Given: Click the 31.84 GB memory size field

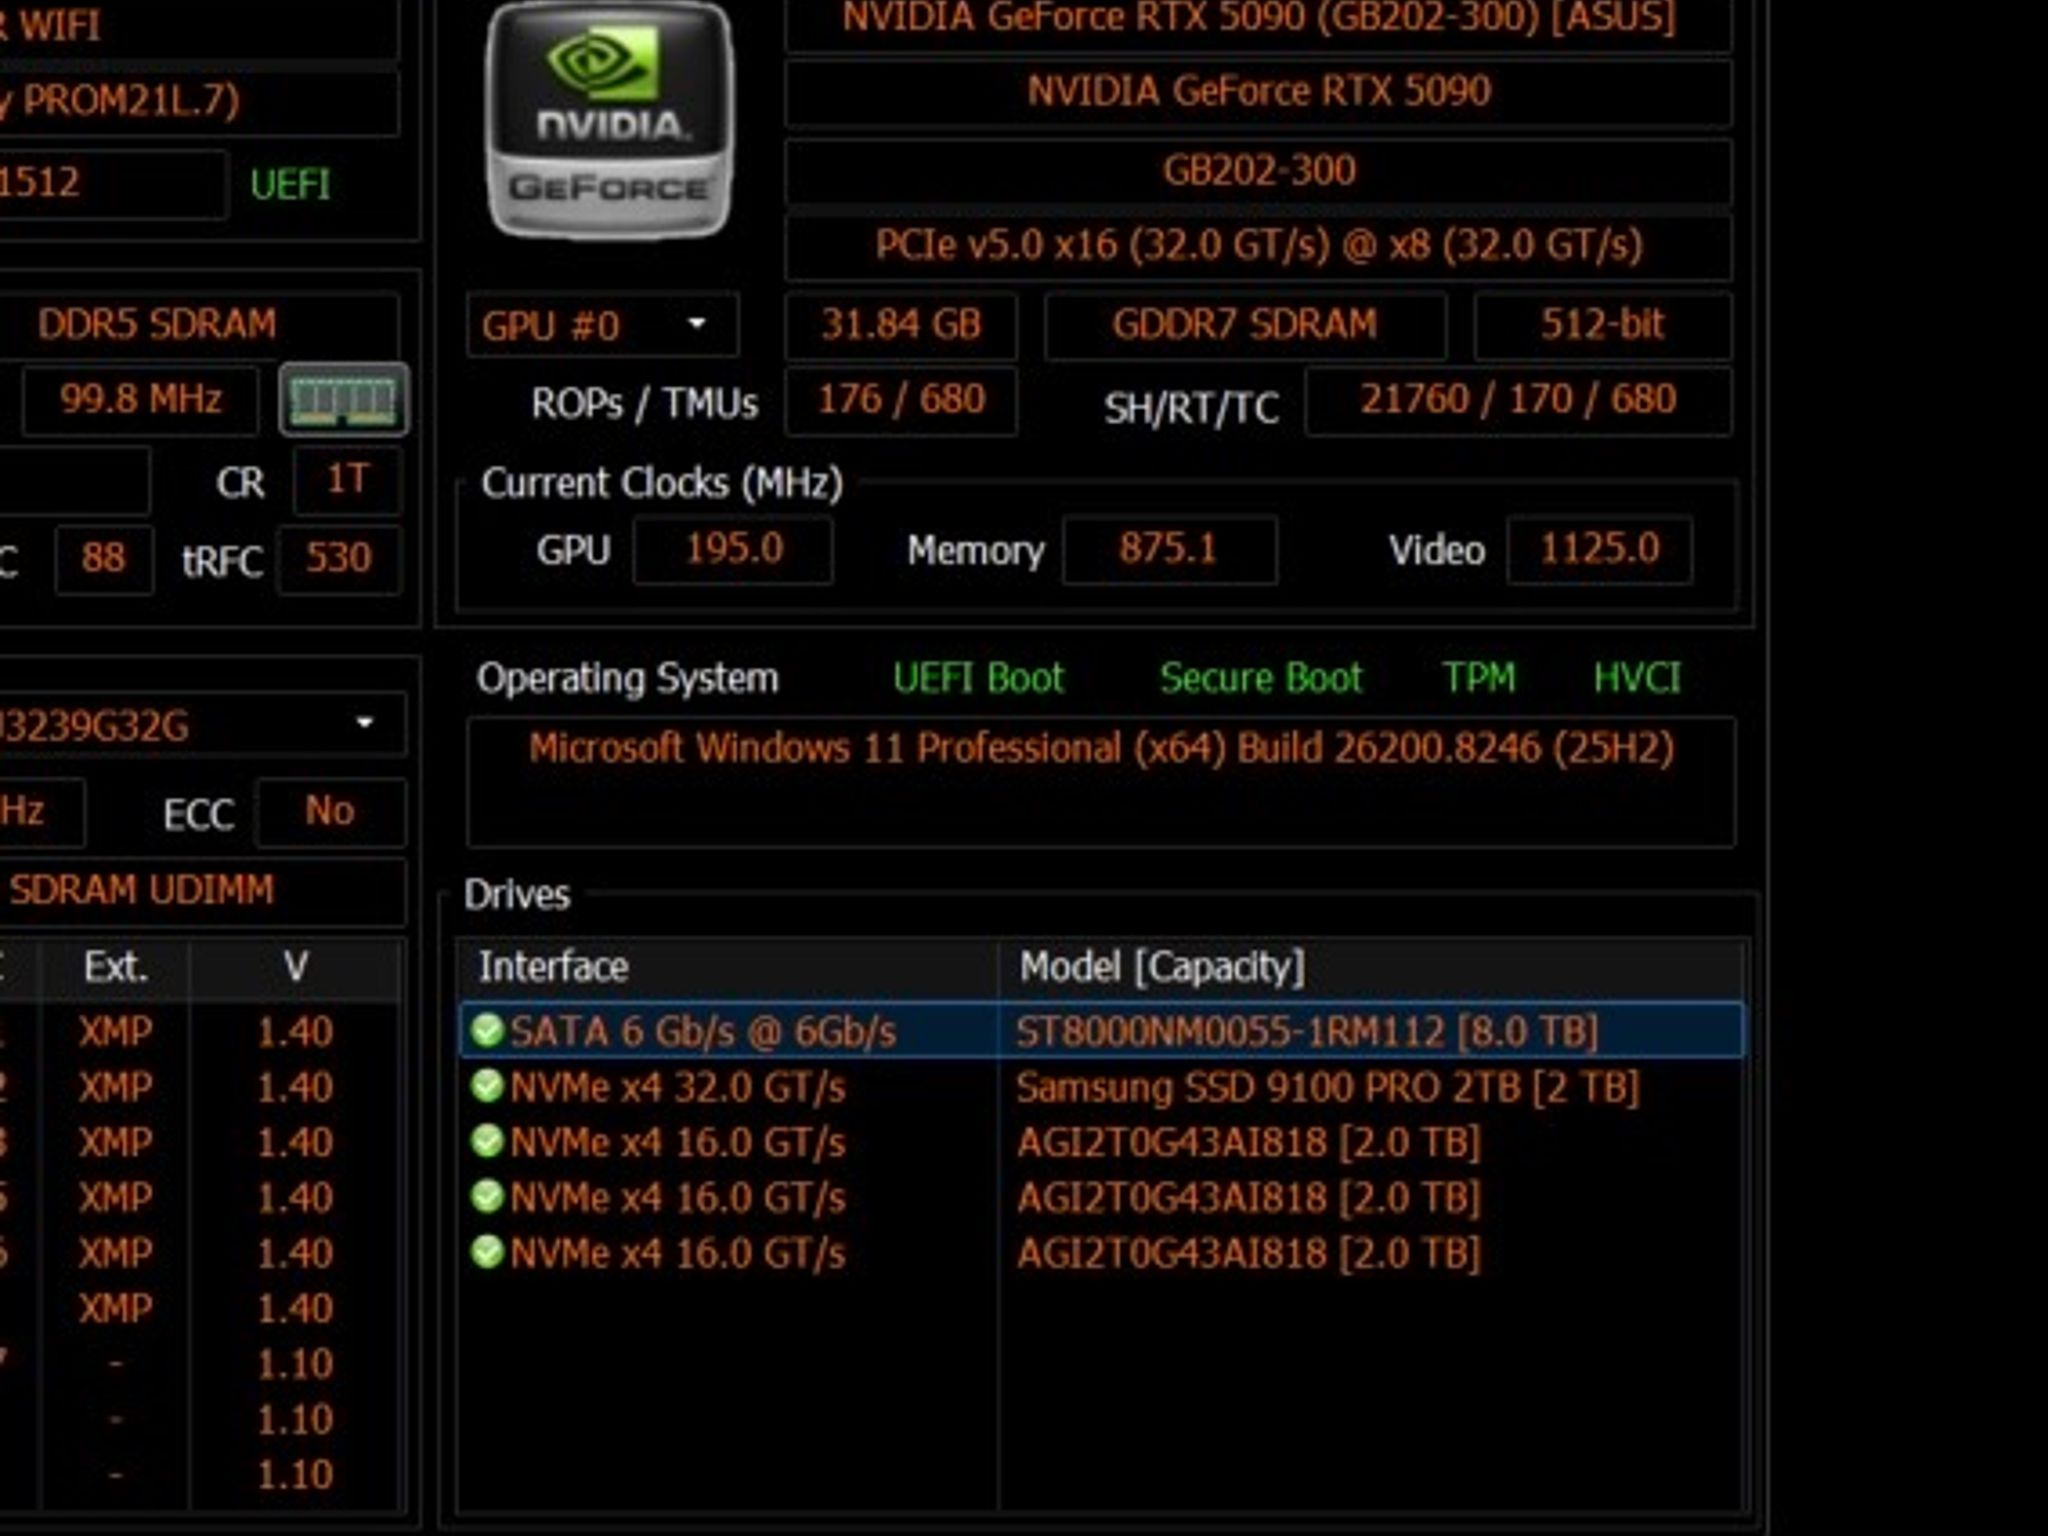Looking at the screenshot, I should (901, 325).
